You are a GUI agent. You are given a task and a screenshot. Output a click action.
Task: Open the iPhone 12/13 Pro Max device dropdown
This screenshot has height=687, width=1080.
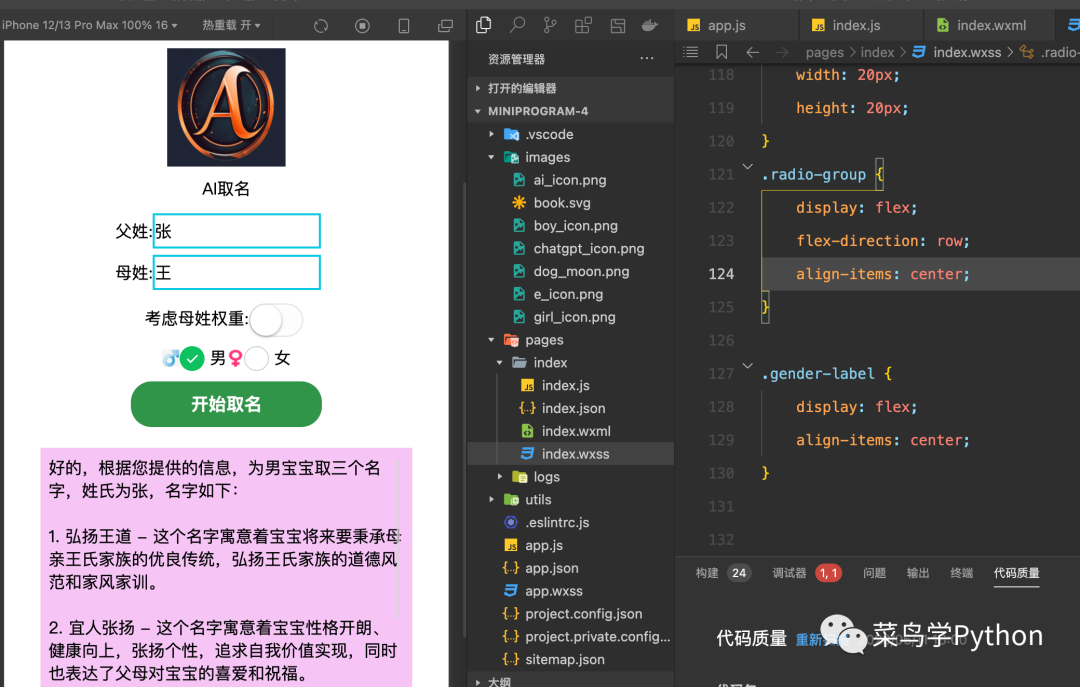click(91, 25)
